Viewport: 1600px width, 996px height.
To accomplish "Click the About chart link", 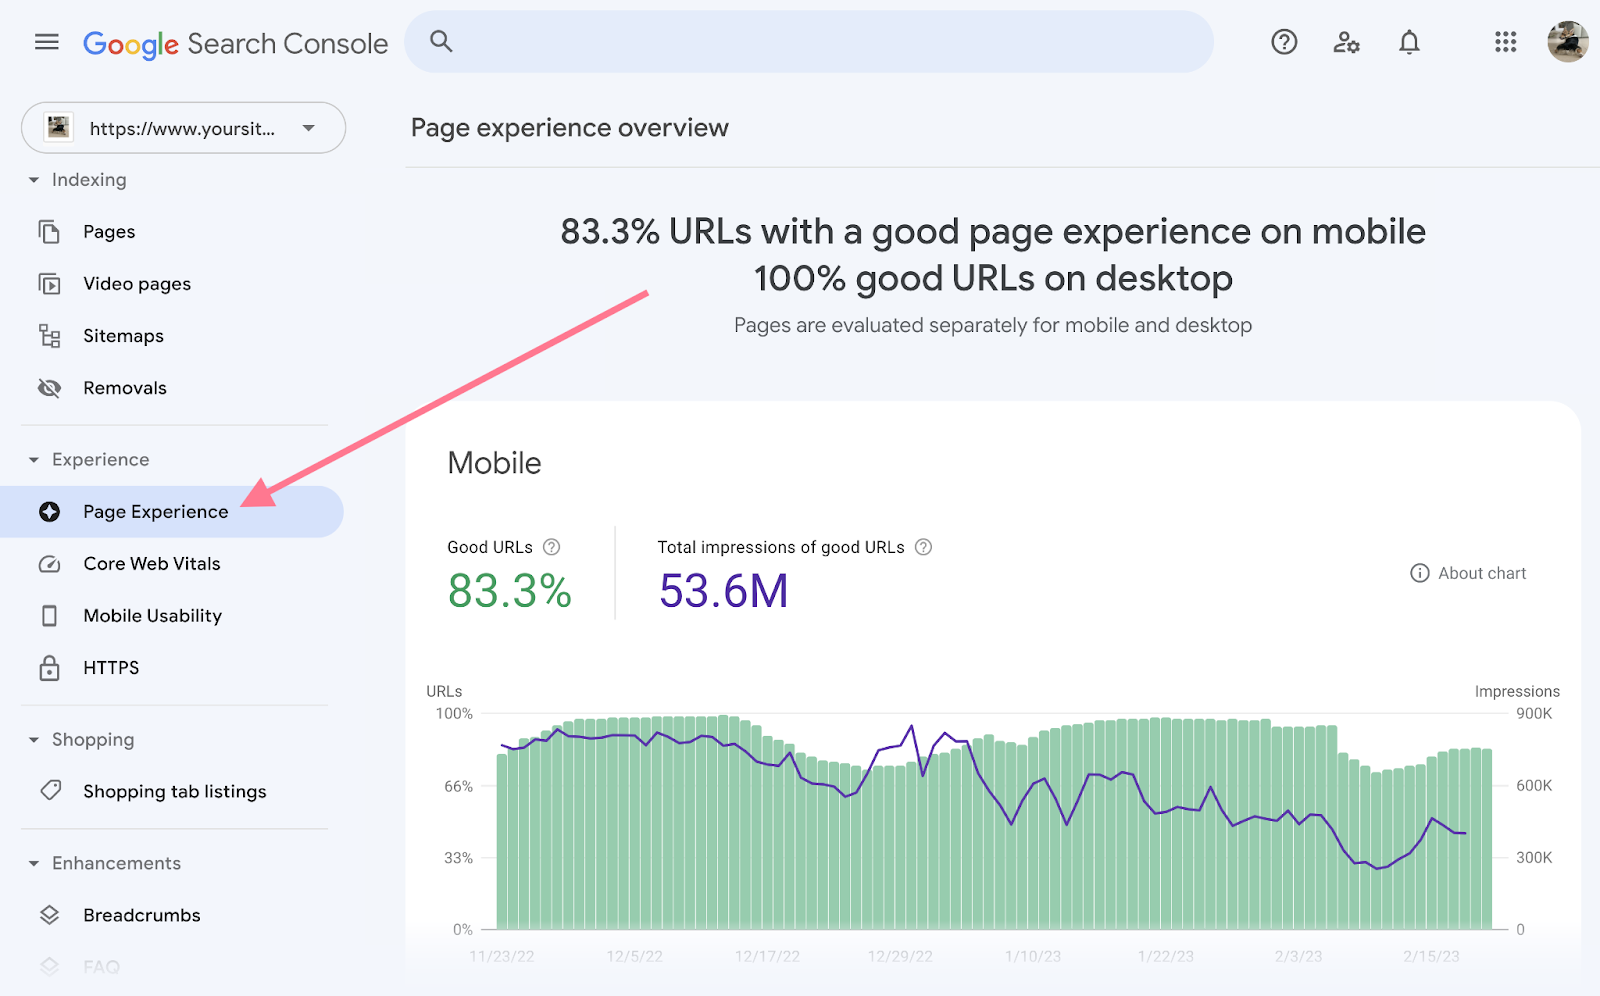I will tap(1468, 573).
